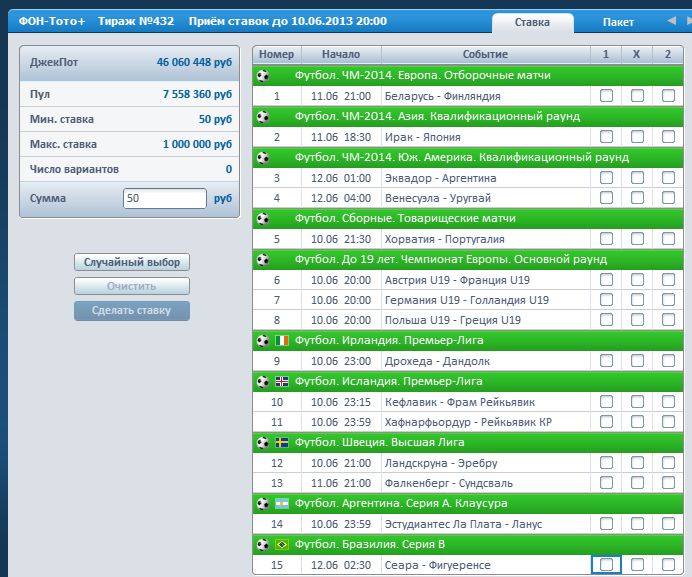Screen dimensions: 692x577
Task: Click the Argentina flag icon
Action: (x=282, y=503)
